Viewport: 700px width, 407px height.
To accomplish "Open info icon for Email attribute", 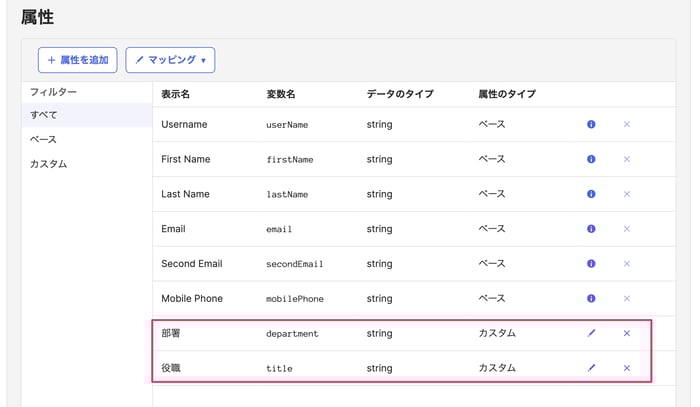I will 591,228.
